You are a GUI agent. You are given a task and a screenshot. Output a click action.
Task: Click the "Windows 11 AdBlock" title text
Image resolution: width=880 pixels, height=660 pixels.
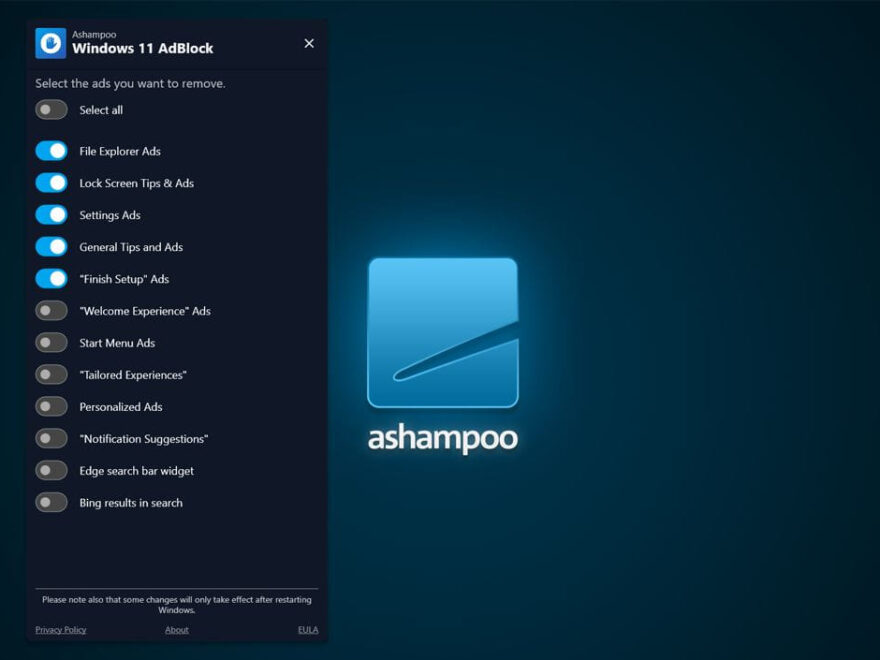[x=143, y=48]
